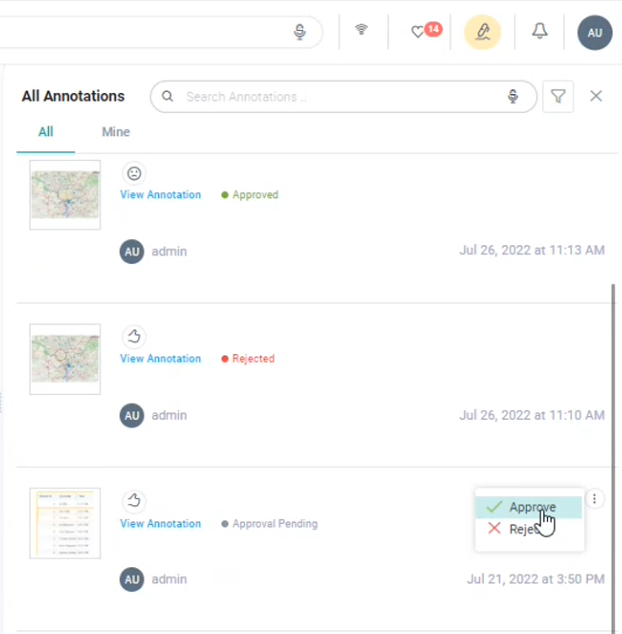This screenshot has height=634, width=622.
Task: Open three-dot menu of pending annotation
Action: click(595, 499)
